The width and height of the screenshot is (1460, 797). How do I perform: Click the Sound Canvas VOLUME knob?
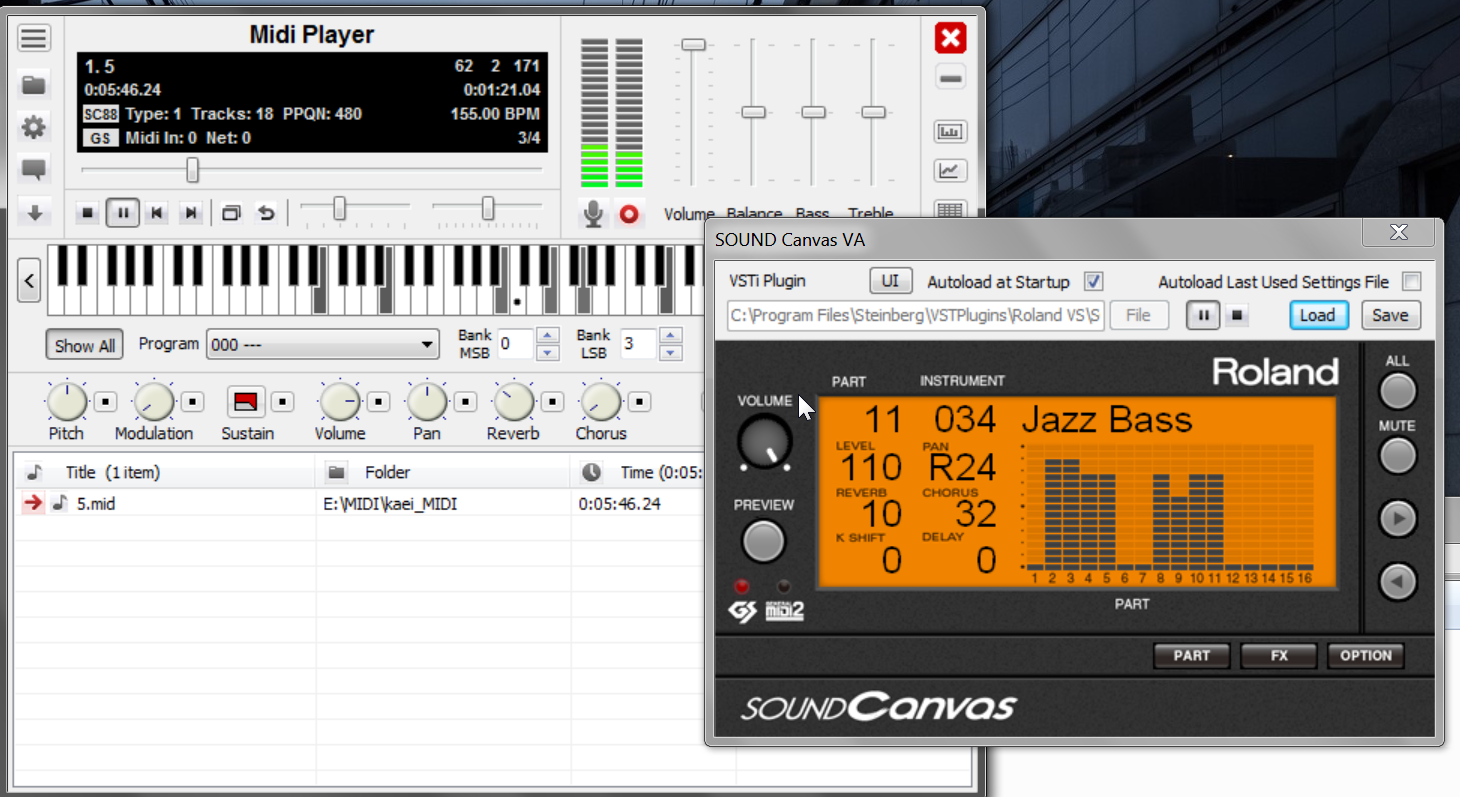[766, 440]
